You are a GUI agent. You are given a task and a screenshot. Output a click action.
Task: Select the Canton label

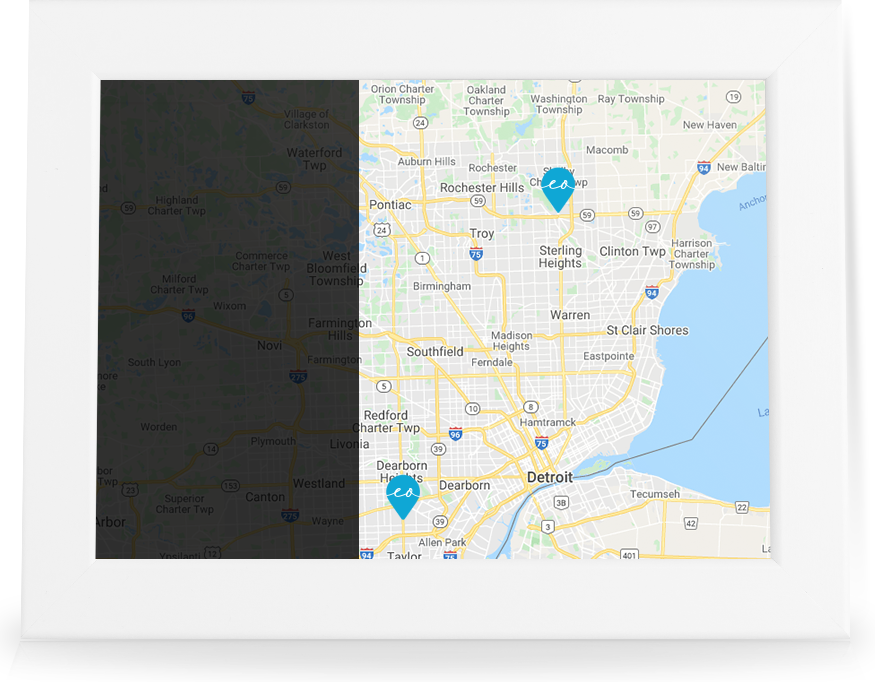pyautogui.click(x=265, y=497)
